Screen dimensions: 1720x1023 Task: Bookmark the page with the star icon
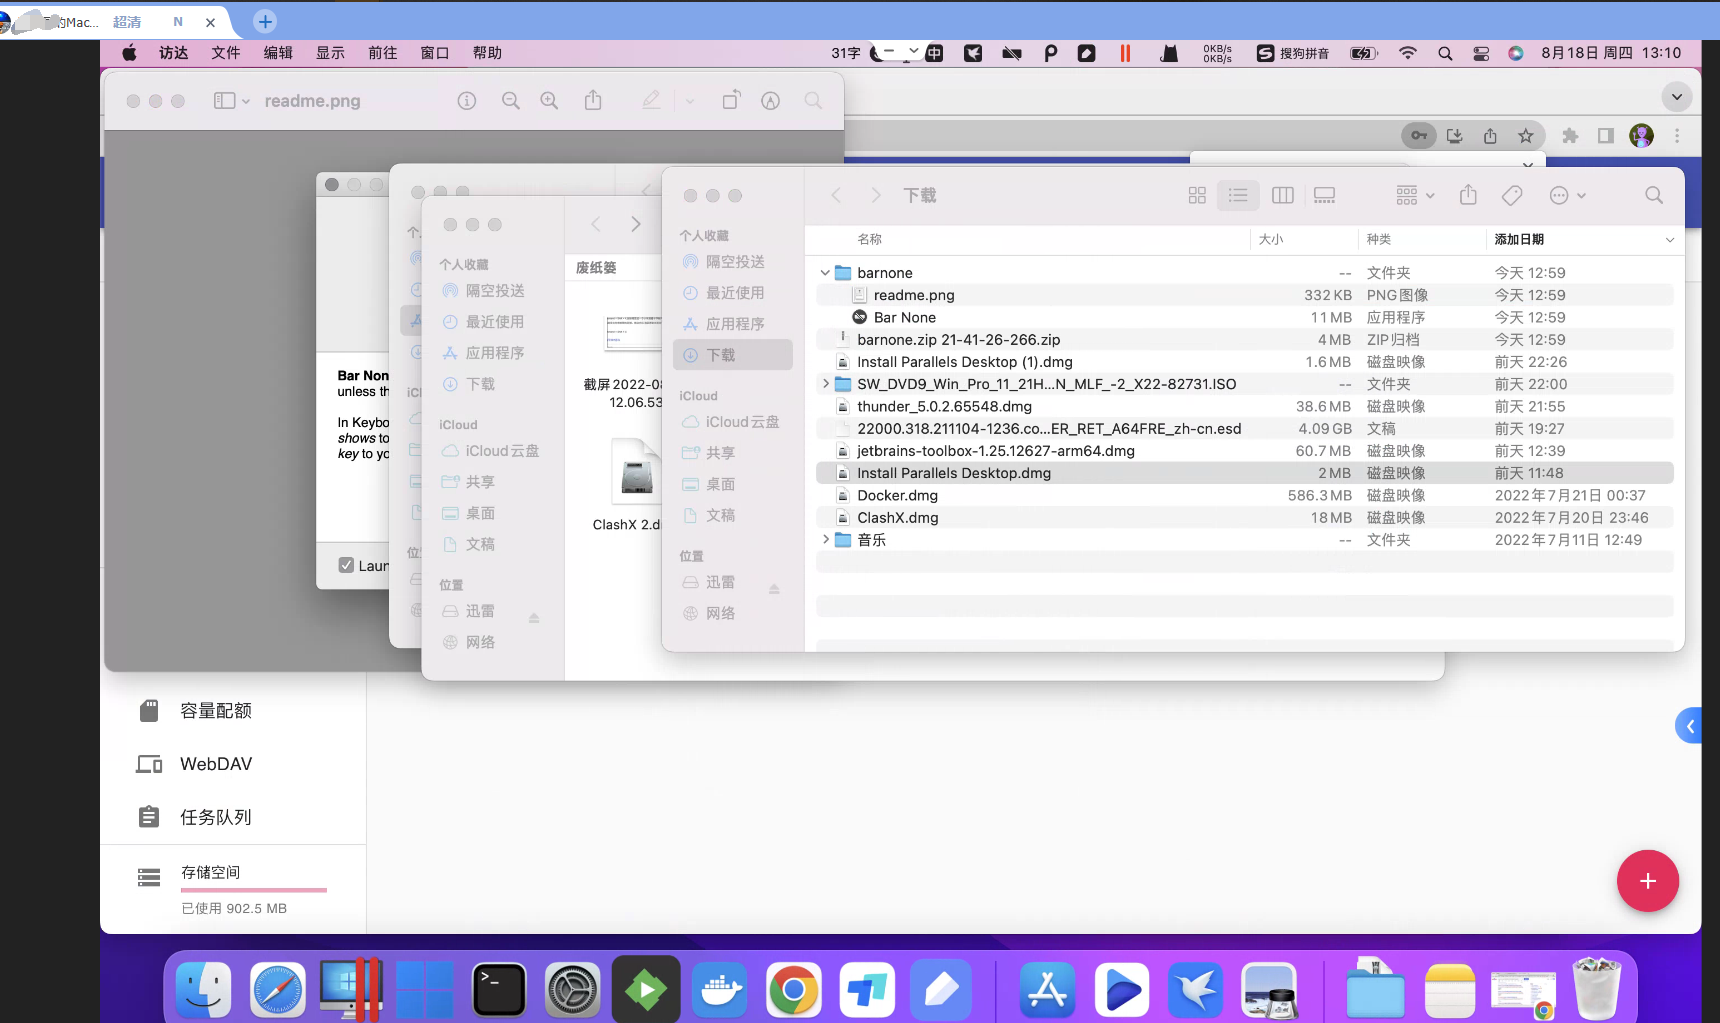pyautogui.click(x=1526, y=136)
